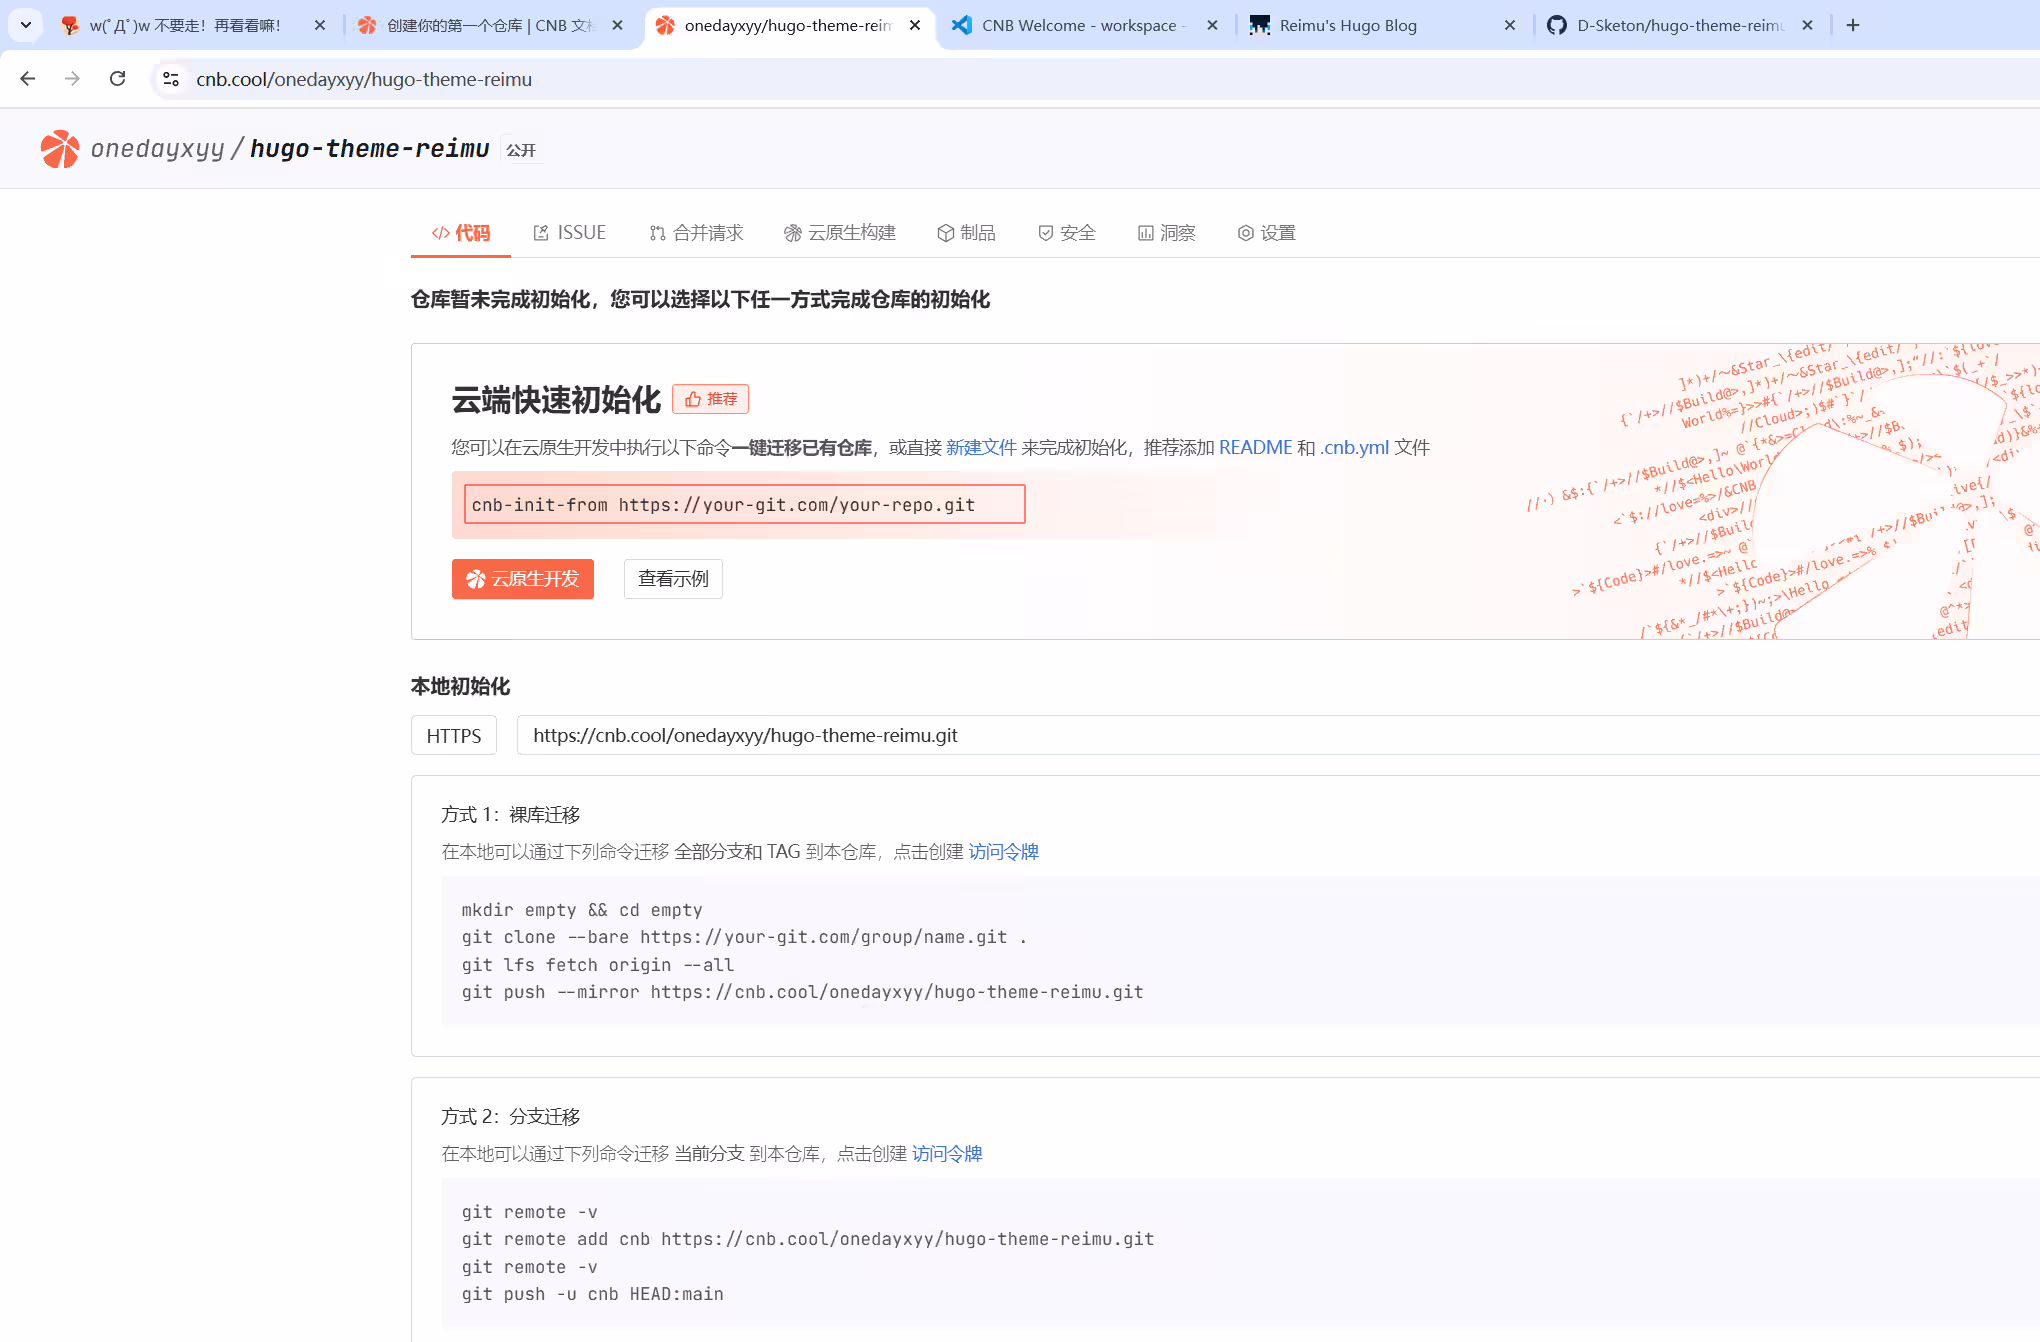The width and height of the screenshot is (2040, 1342).
Task: Open site information icon in address bar
Action: pyautogui.click(x=171, y=79)
